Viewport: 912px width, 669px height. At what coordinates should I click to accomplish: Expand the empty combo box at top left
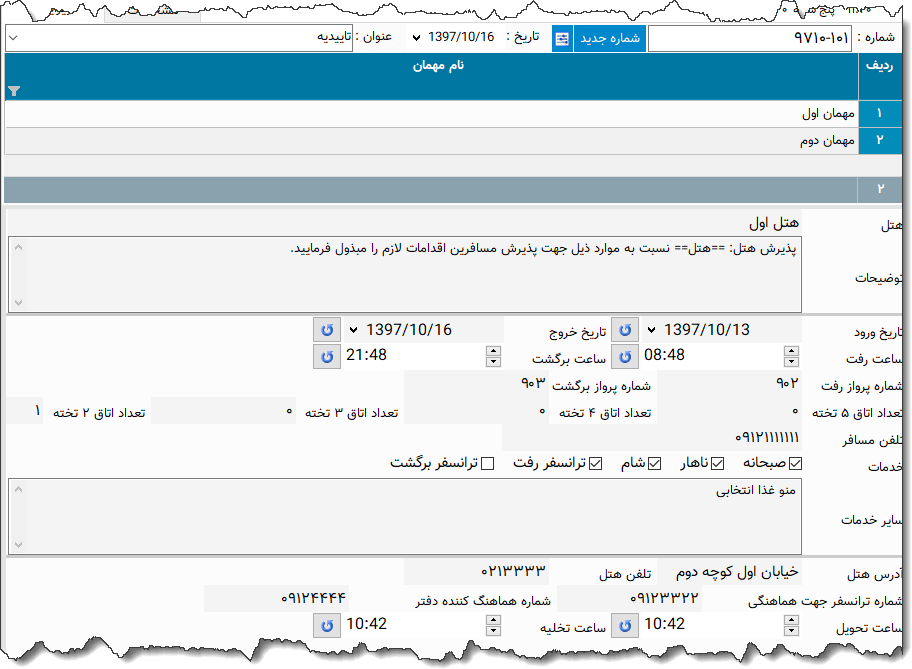(12, 38)
